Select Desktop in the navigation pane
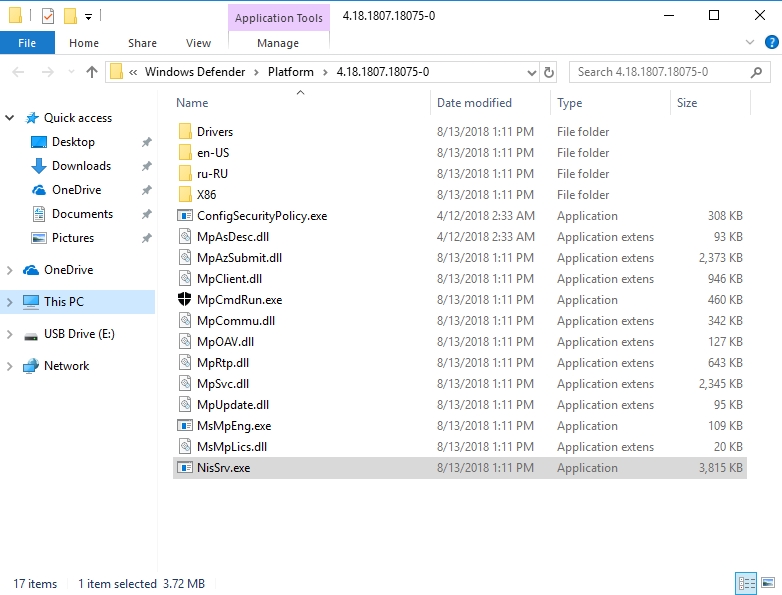This screenshot has height=595, width=782. (73, 142)
